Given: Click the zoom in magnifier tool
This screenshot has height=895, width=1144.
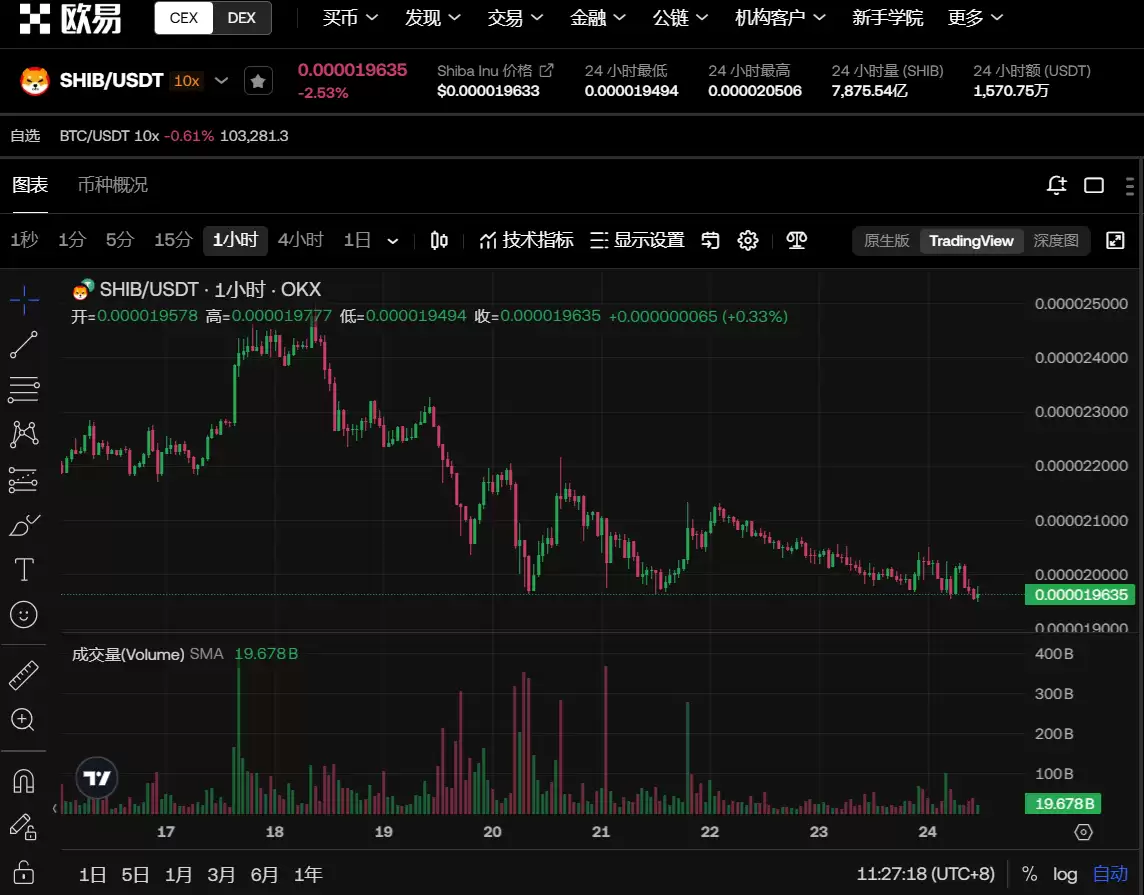Looking at the screenshot, I should tap(24, 719).
